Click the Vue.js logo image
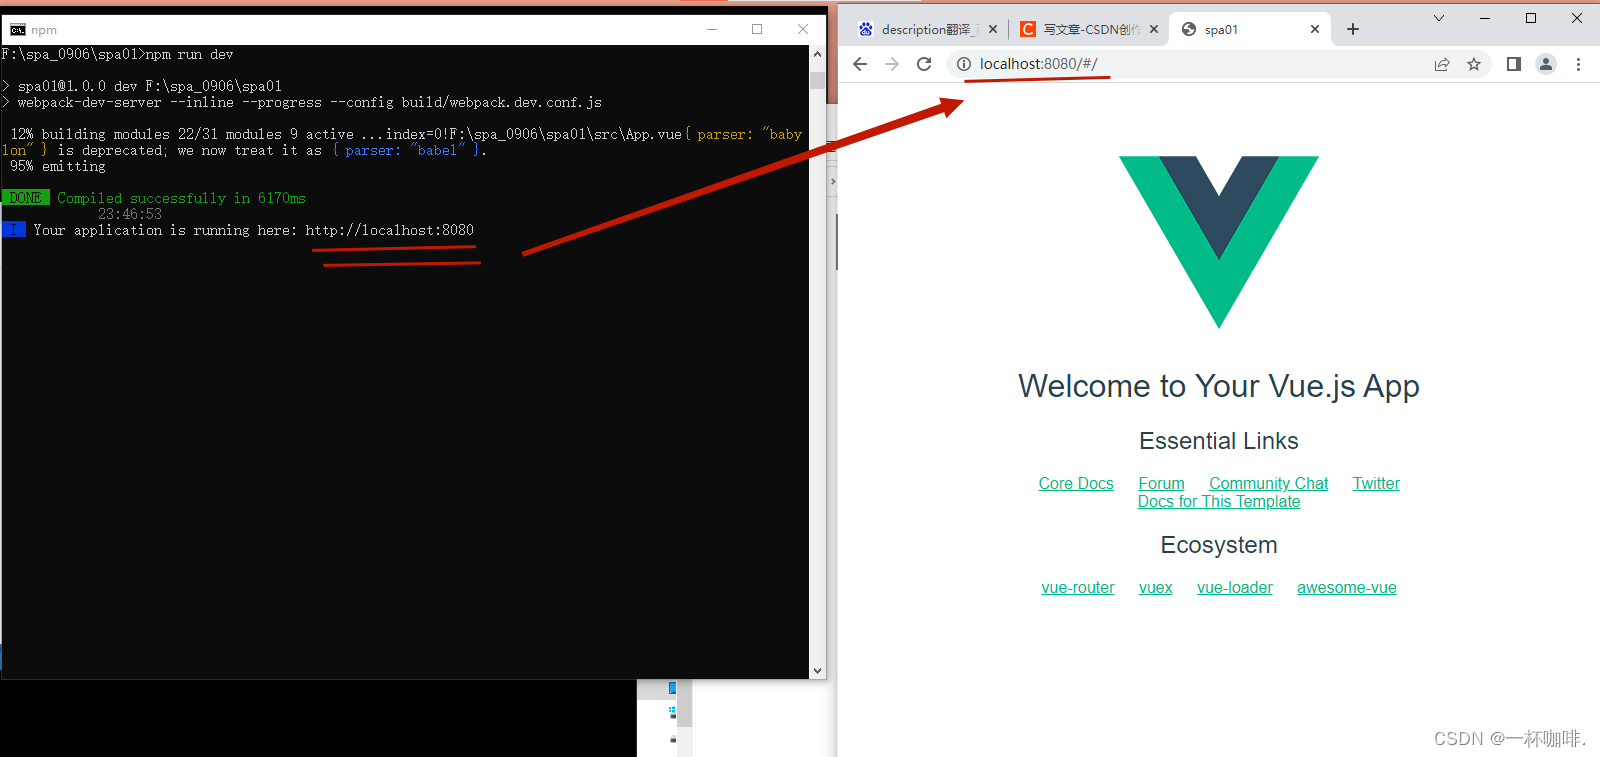Screen dimensions: 1600x757 tap(1219, 242)
